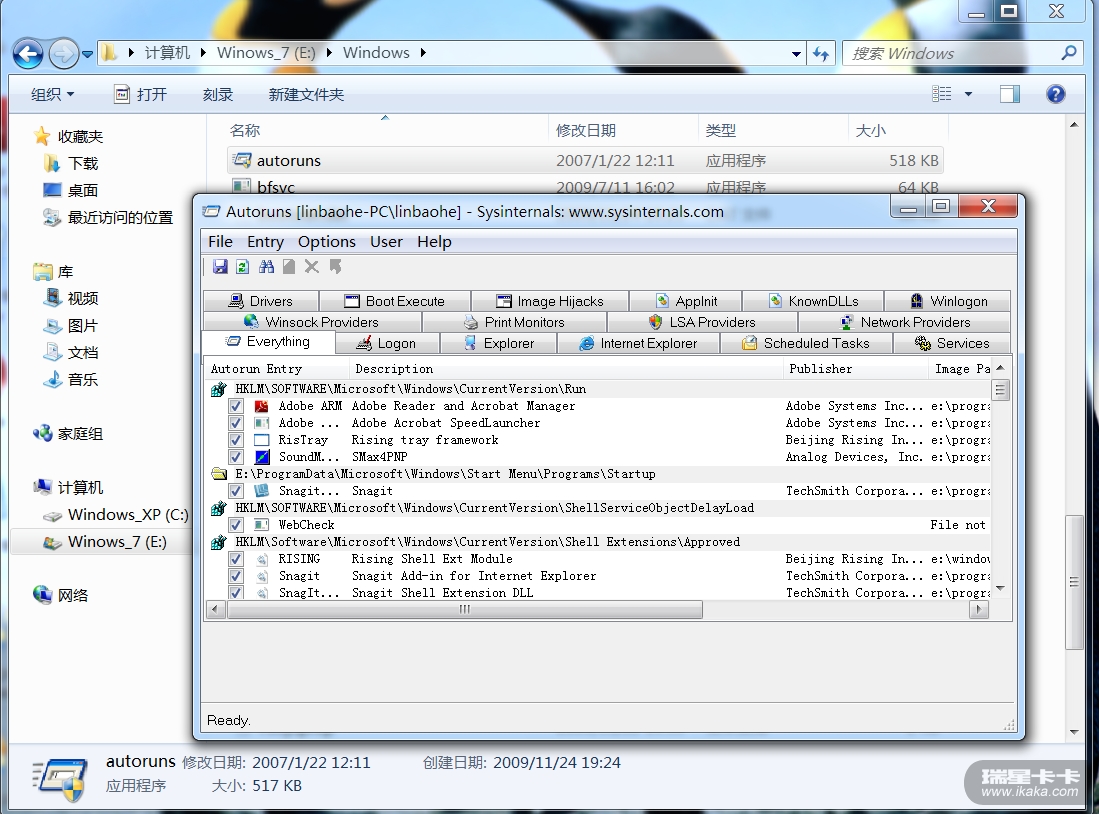Uncheck the WebCheck entry checkbox
Screen dimensions: 1099x814
pyautogui.click(x=236, y=525)
